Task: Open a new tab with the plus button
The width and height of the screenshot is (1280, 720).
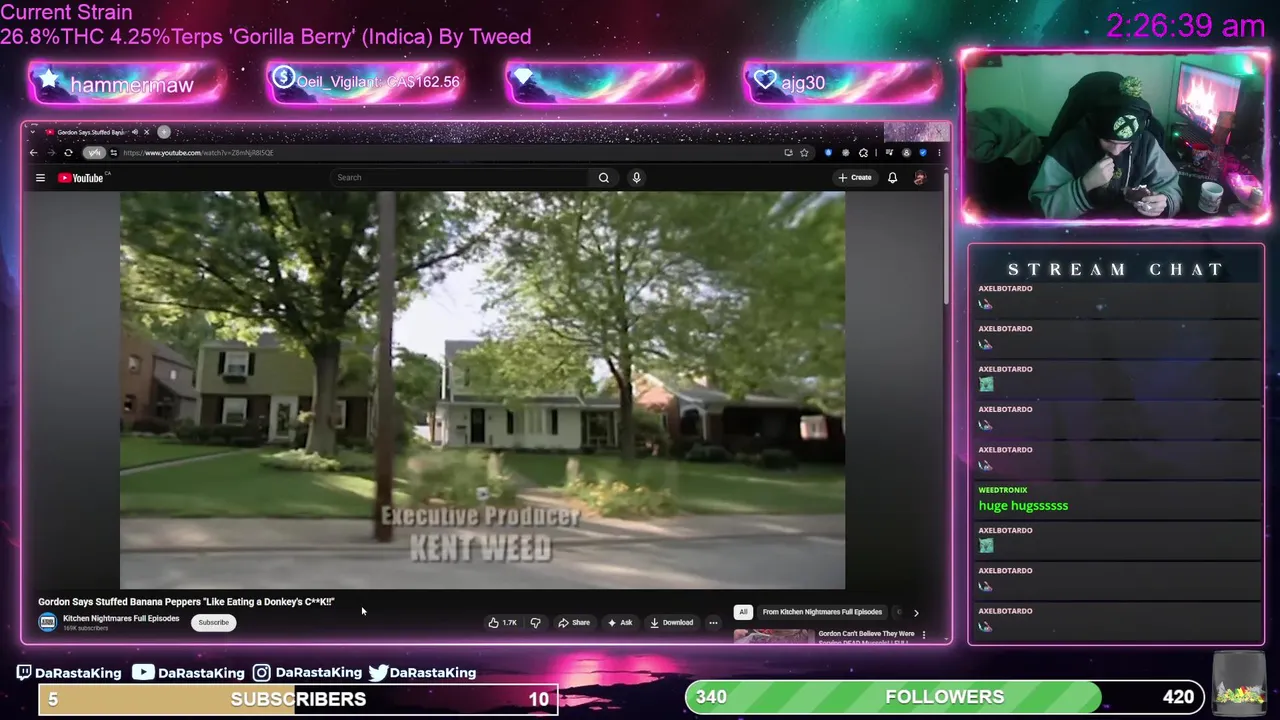Action: pyautogui.click(x=164, y=132)
